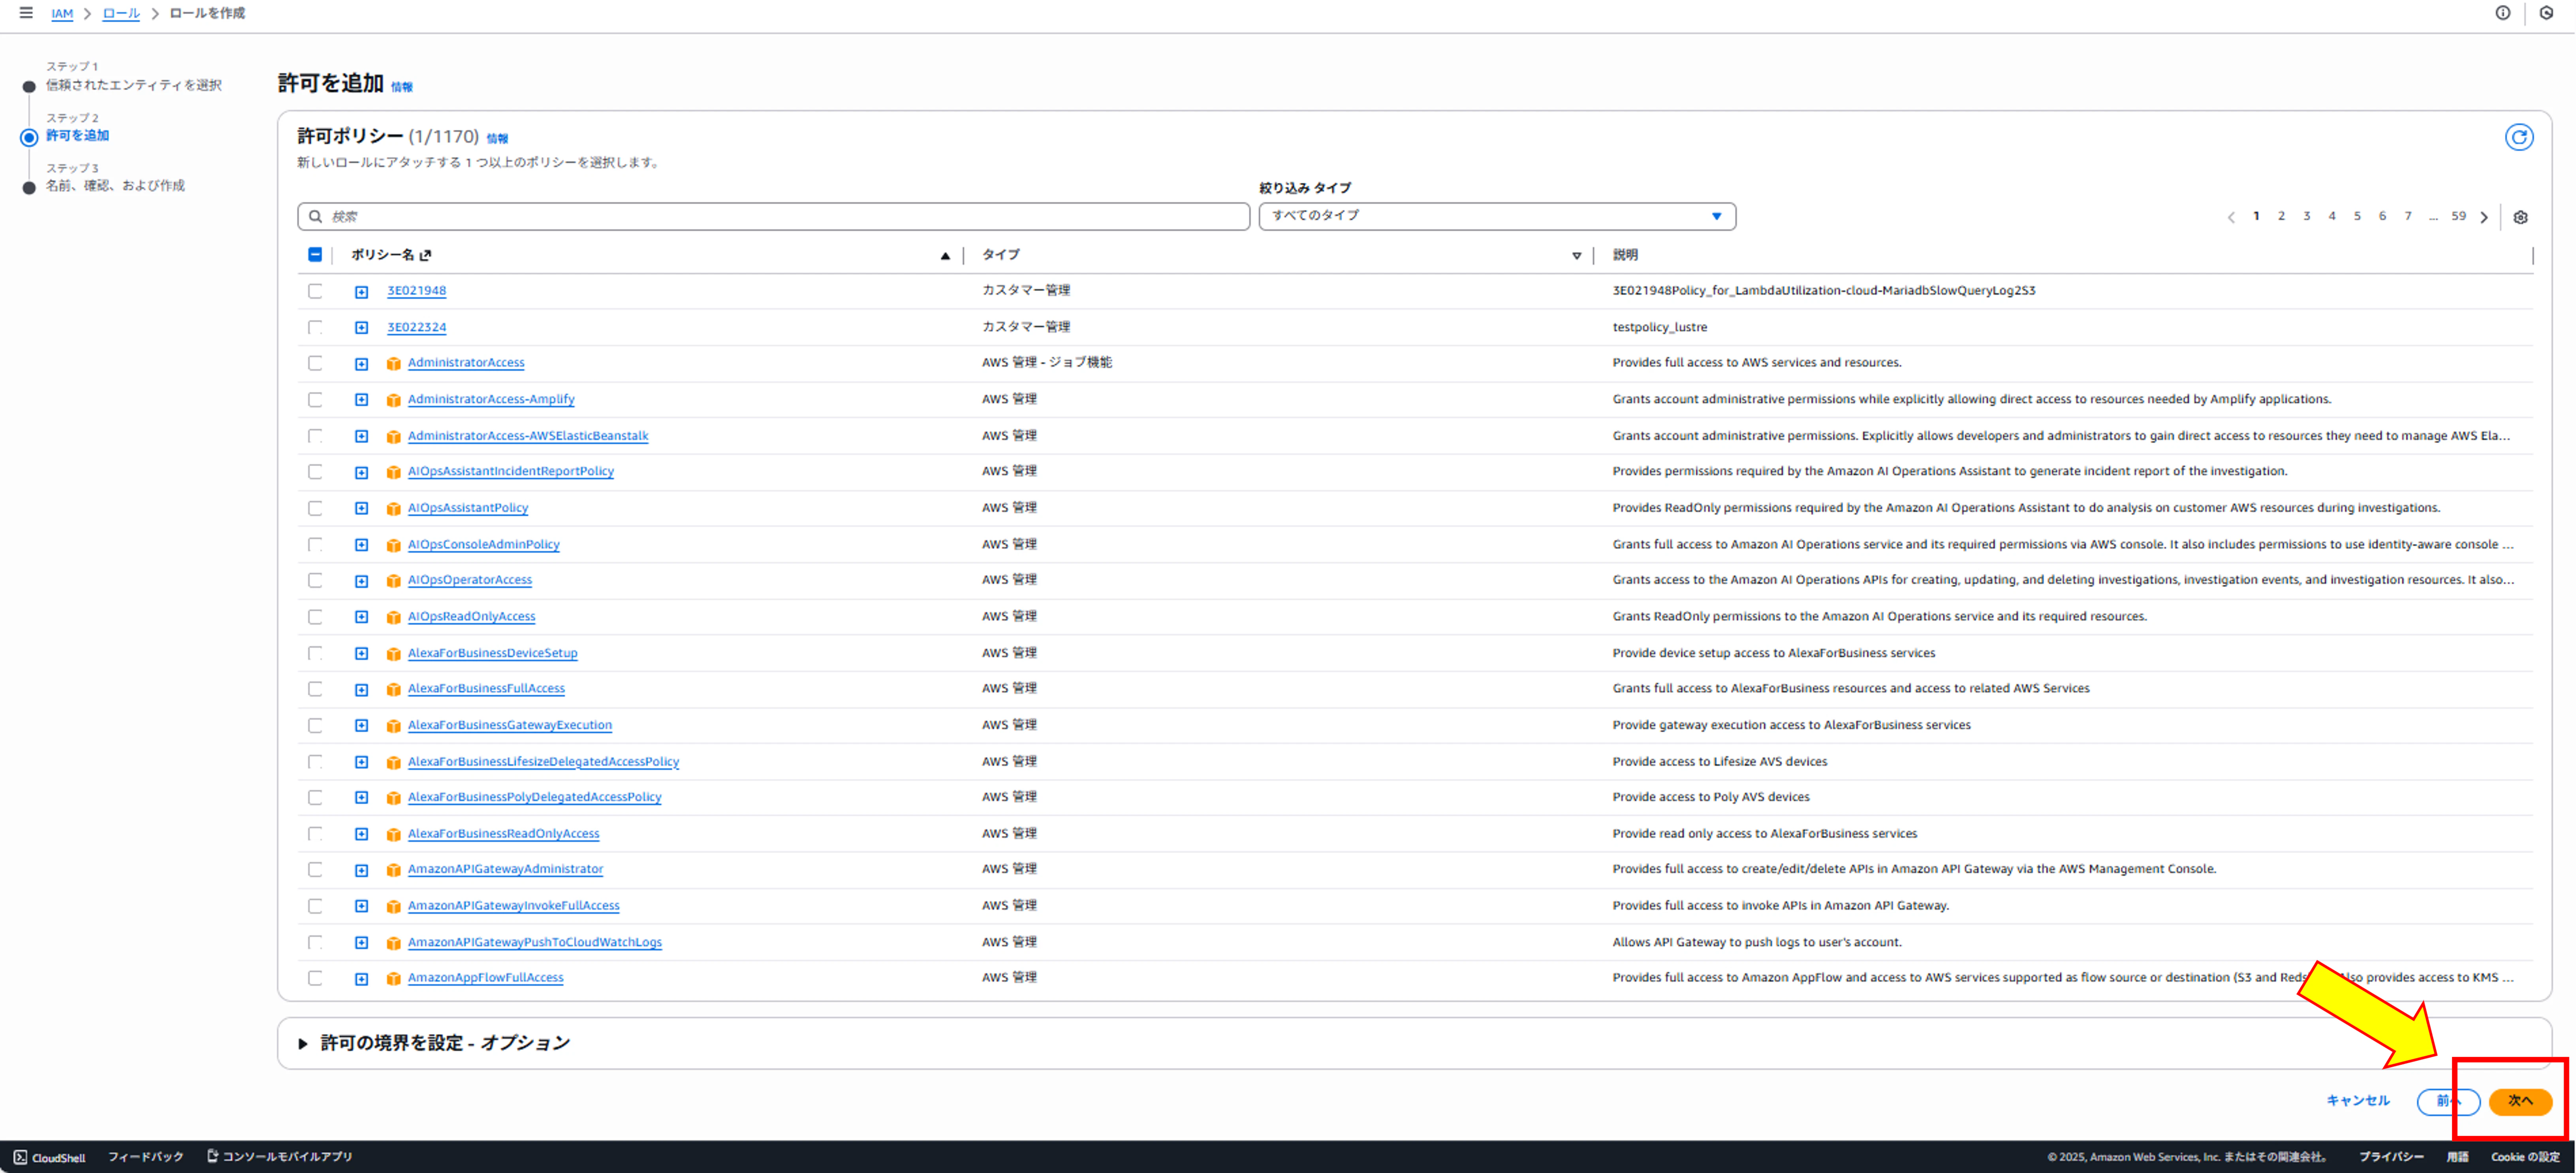Image resolution: width=2576 pixels, height=1173 pixels.
Task: Expand the AIOpsOperatorAccess row details
Action: click(362, 581)
